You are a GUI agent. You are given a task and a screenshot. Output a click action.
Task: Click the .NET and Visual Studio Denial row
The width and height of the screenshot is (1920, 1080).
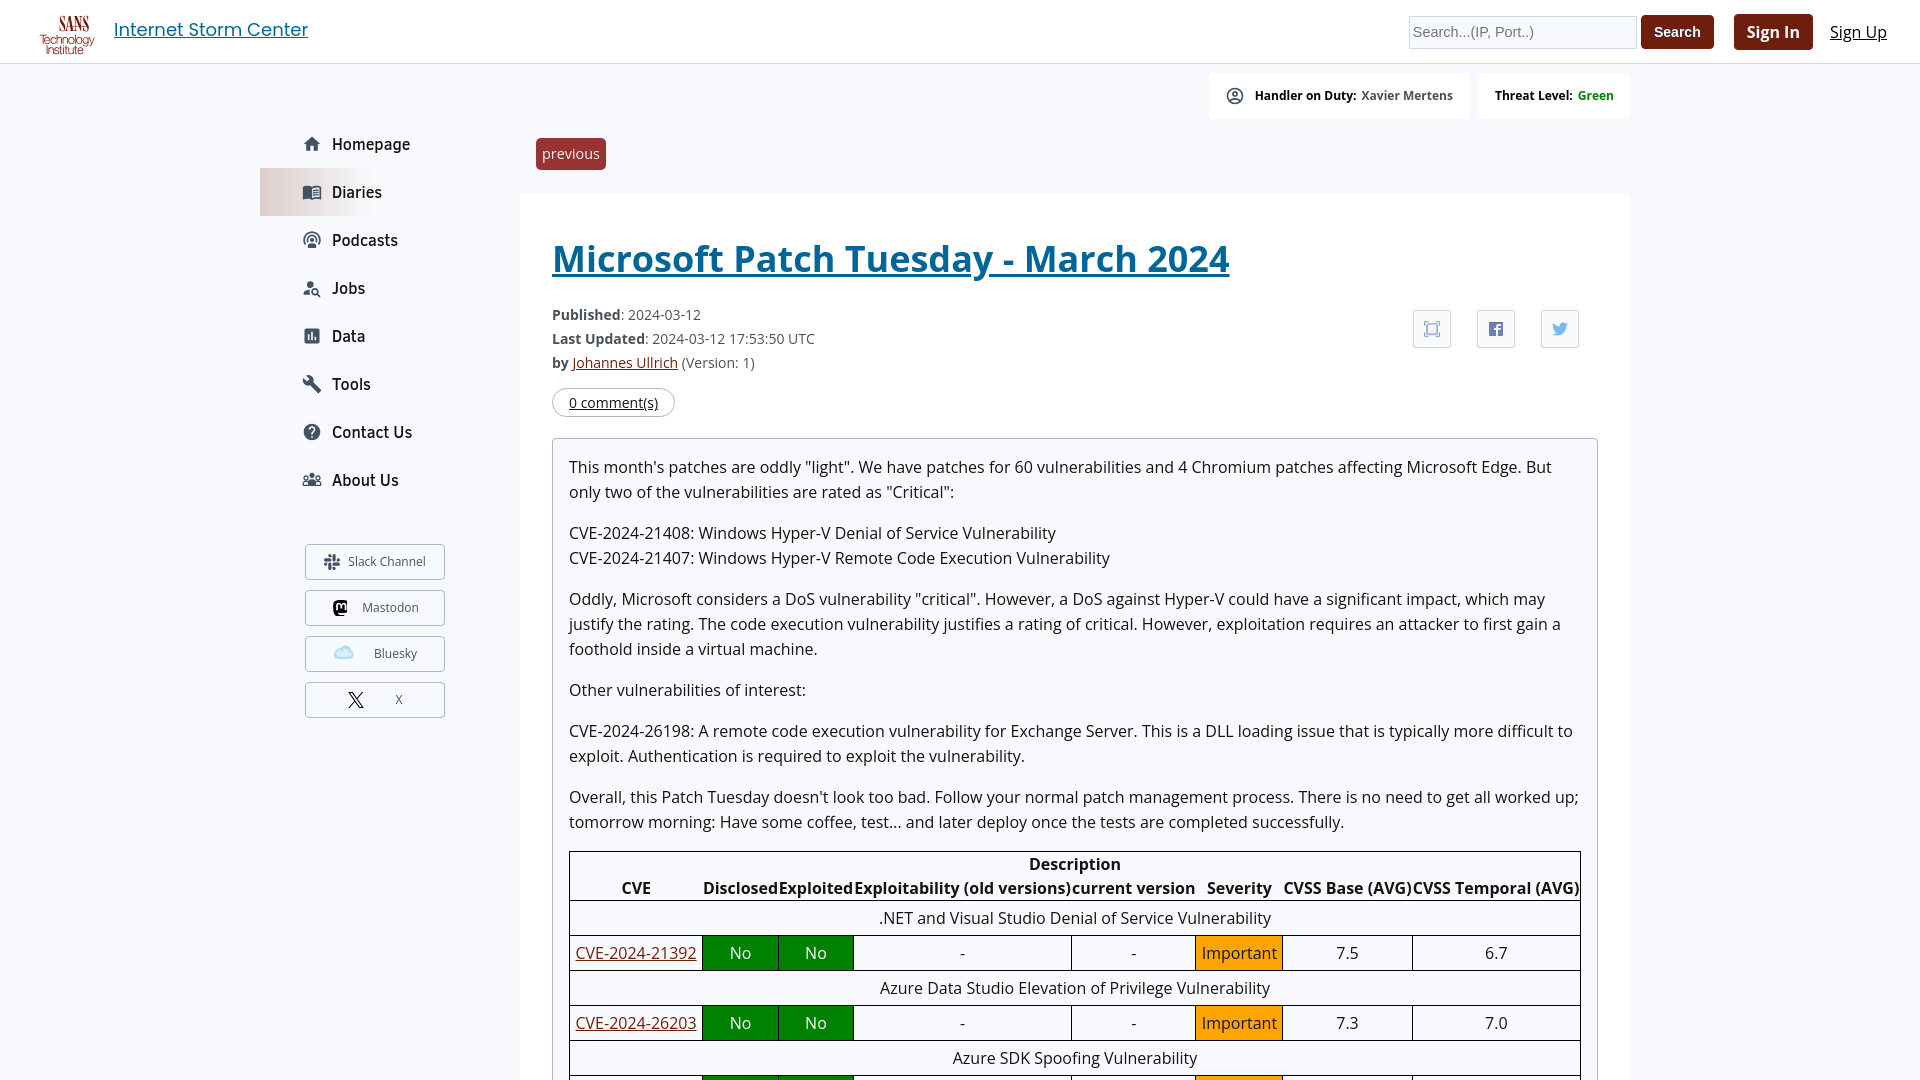(1075, 918)
